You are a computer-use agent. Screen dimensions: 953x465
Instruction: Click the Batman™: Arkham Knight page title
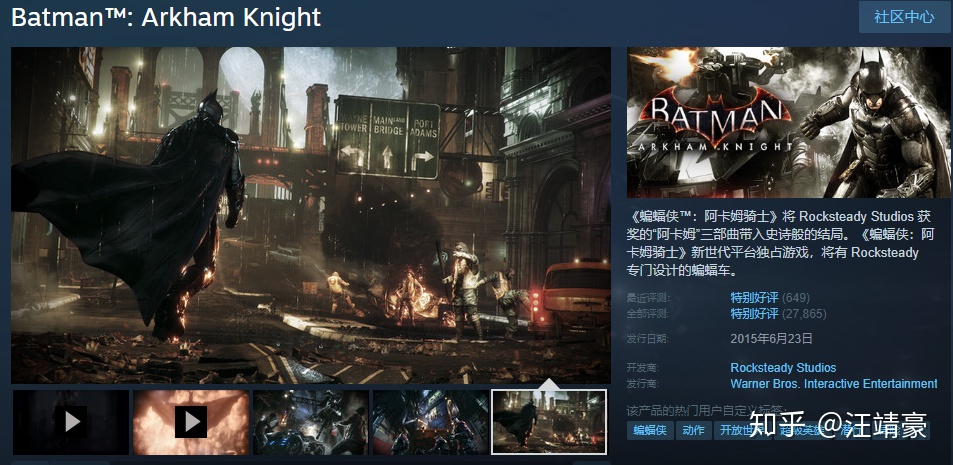click(x=166, y=18)
